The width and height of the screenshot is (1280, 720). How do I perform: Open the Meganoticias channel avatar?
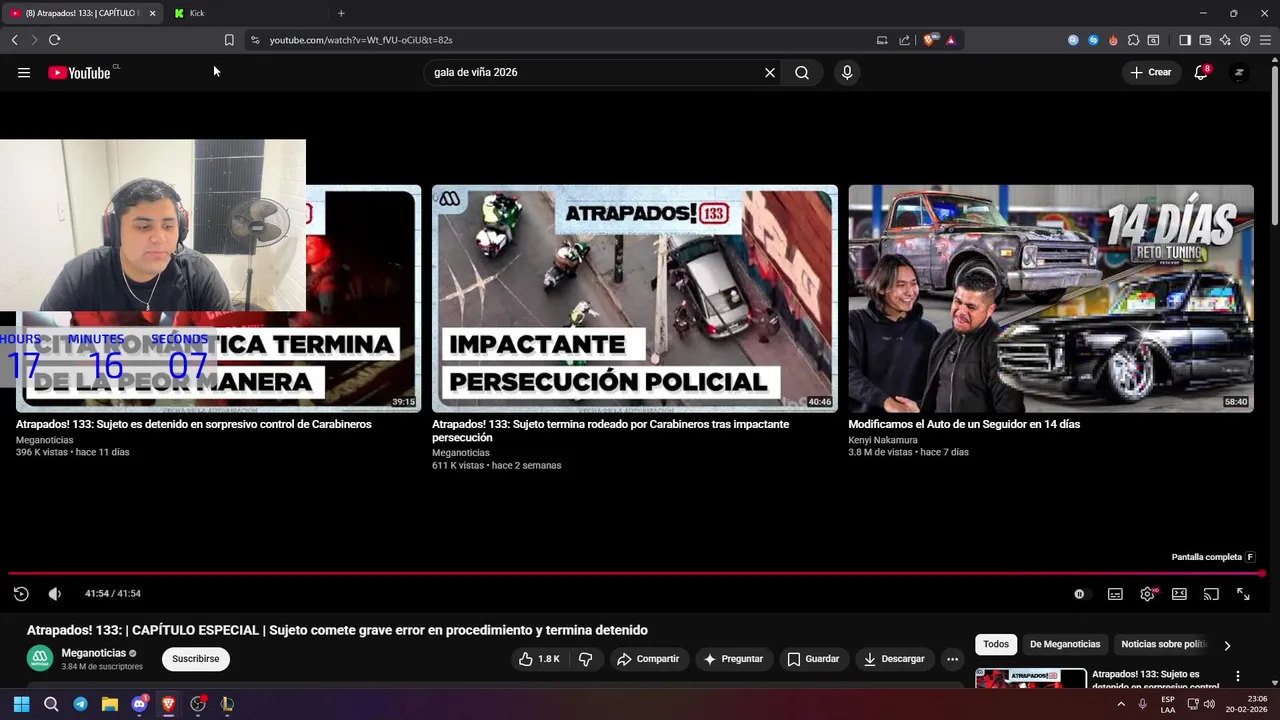pyautogui.click(x=40, y=659)
